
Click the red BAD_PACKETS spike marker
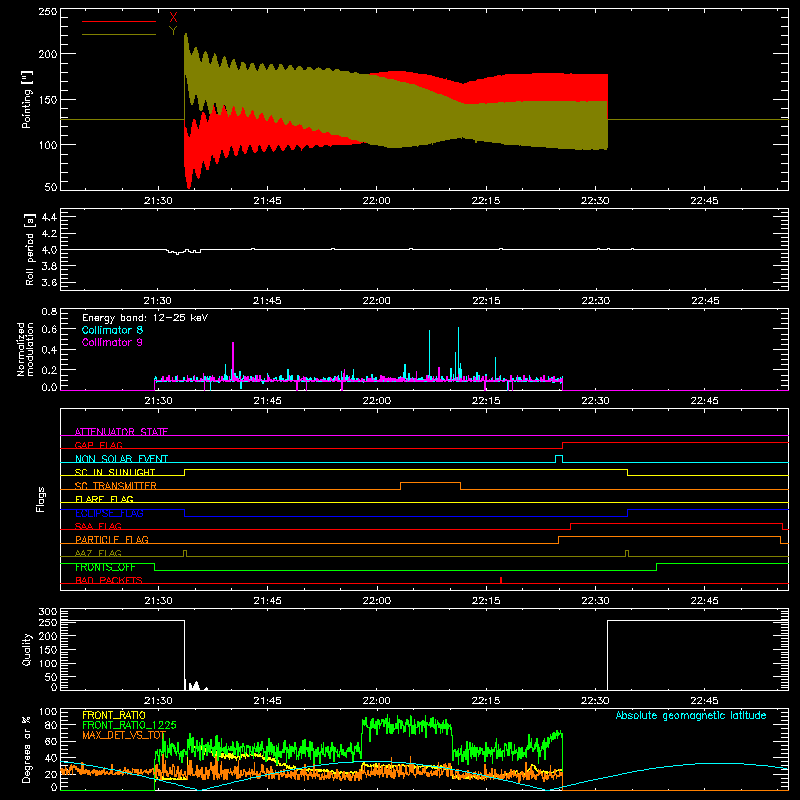(x=501, y=580)
